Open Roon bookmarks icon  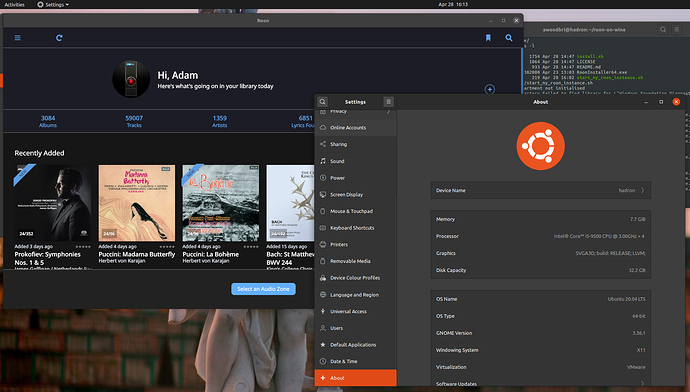point(488,38)
